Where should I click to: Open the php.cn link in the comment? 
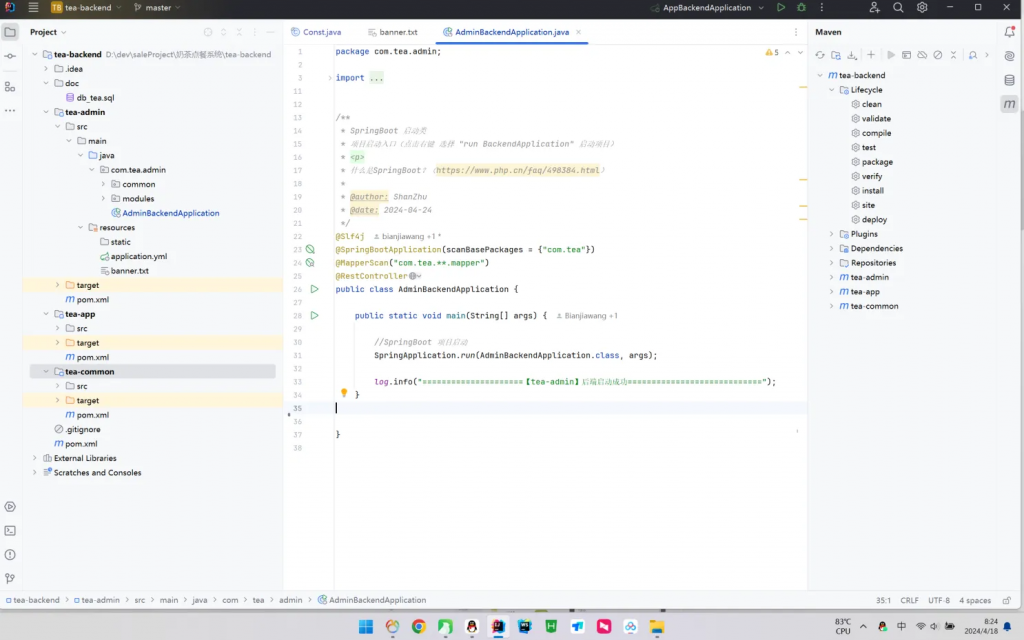click(x=517, y=170)
